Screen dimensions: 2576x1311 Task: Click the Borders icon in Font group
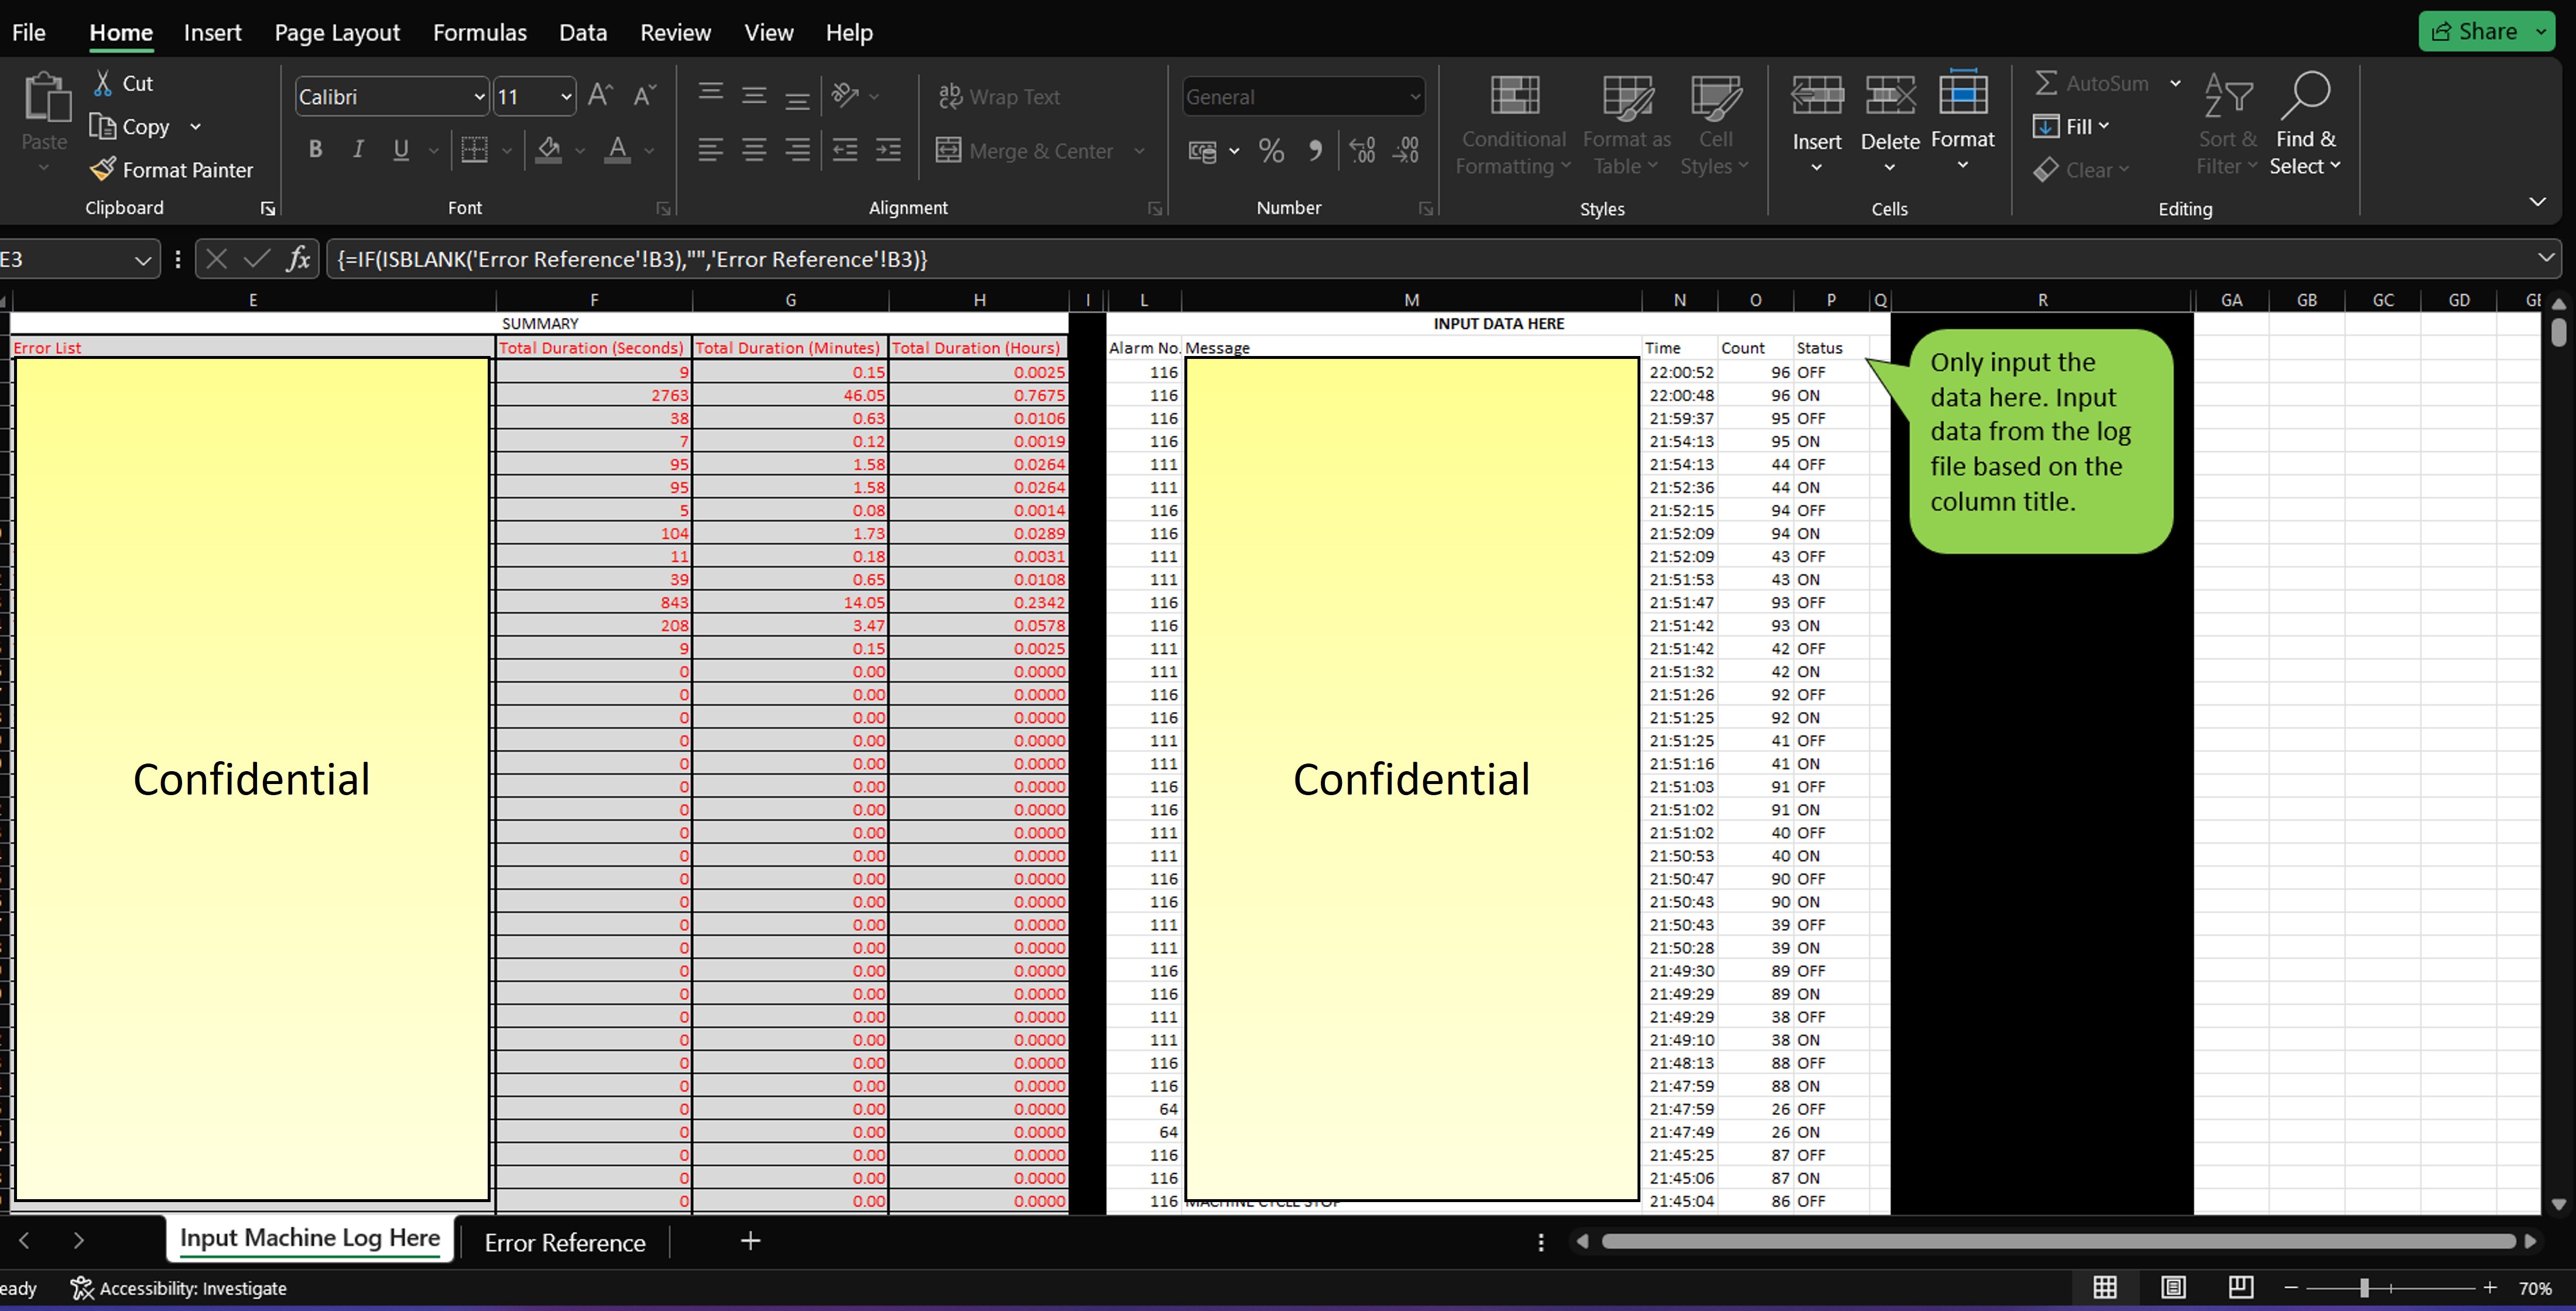click(474, 150)
